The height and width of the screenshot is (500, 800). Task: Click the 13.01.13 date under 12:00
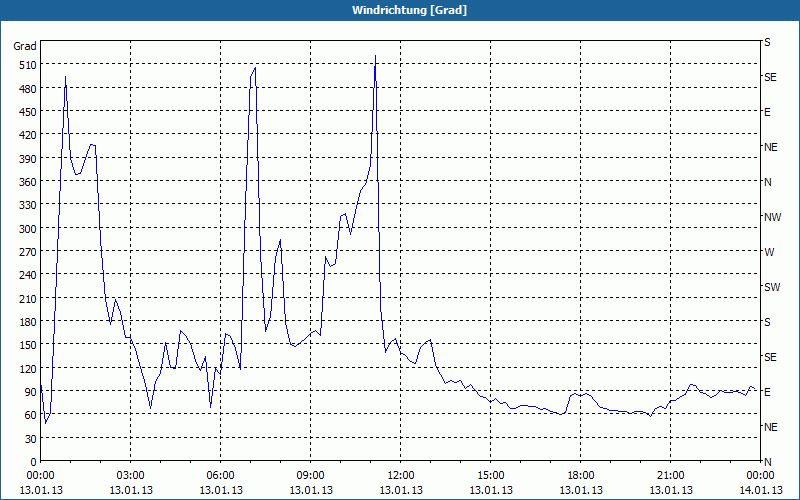[401, 491]
